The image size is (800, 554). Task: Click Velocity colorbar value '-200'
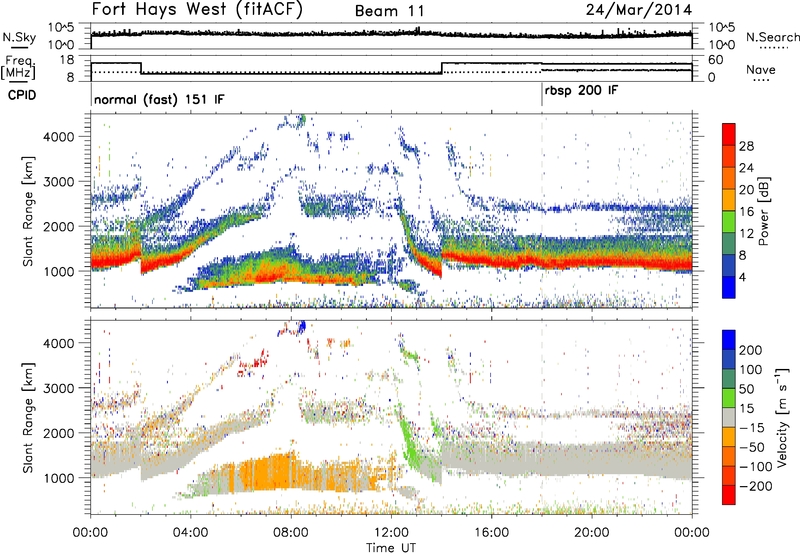[x=756, y=486]
